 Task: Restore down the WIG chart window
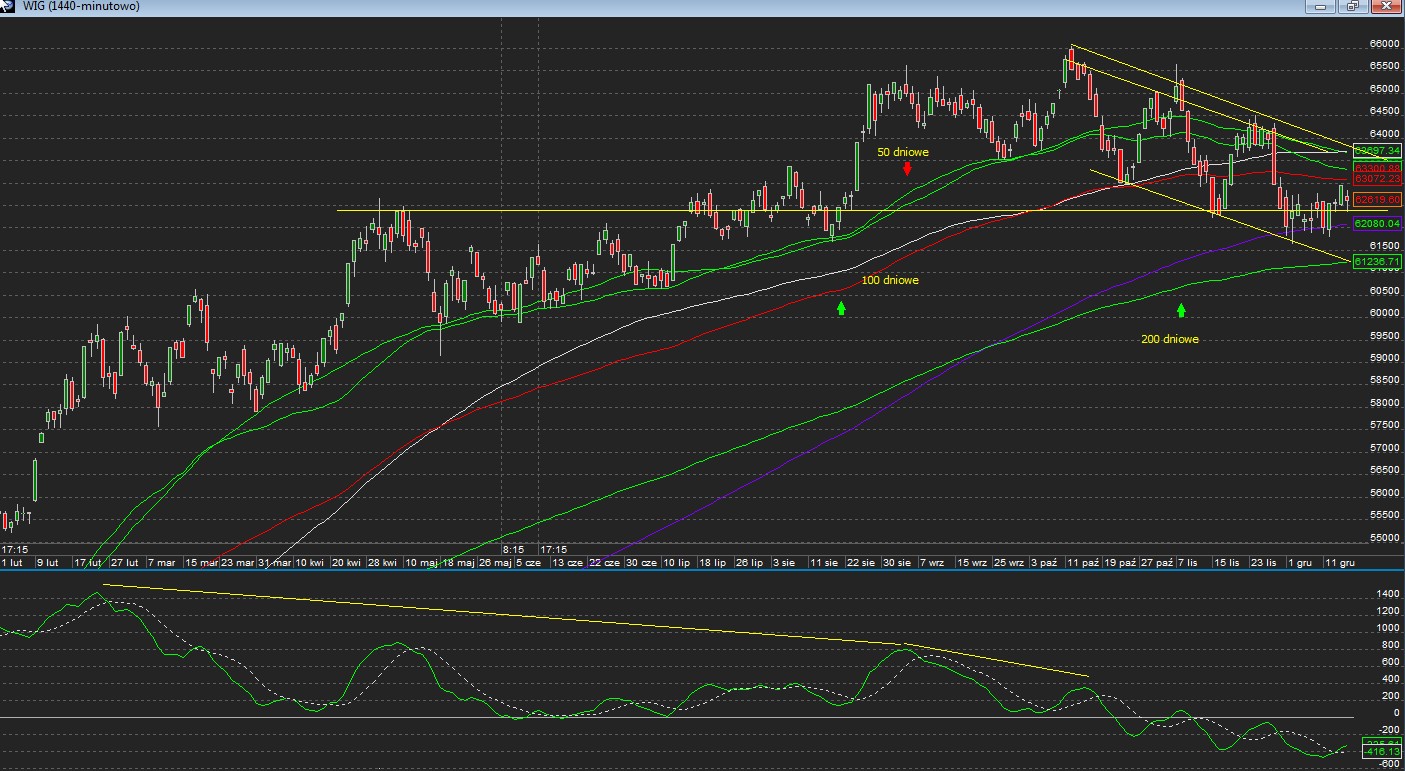pyautogui.click(x=1352, y=6)
